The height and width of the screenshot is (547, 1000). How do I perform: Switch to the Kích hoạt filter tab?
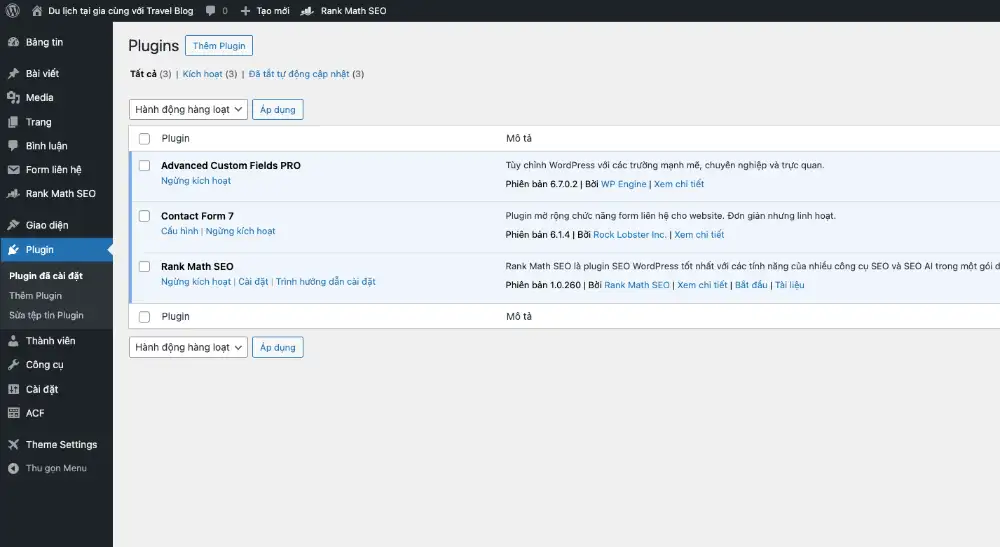[x=202, y=74]
